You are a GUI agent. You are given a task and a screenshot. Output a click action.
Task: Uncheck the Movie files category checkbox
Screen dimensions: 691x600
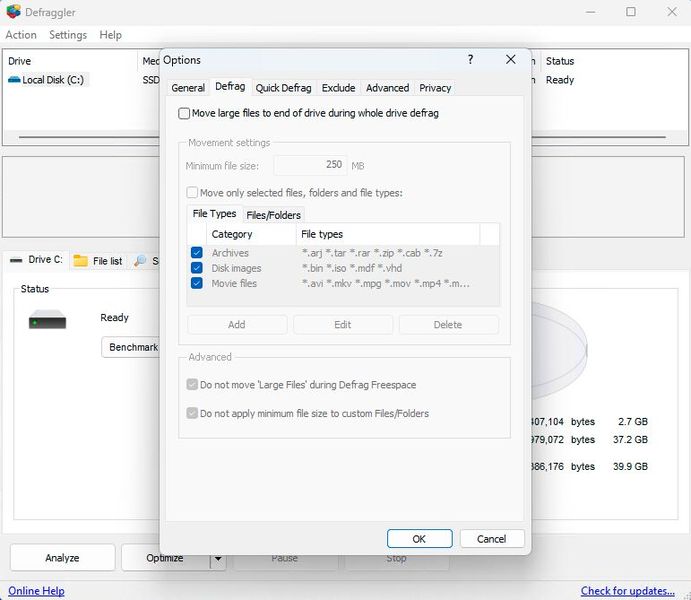pyautogui.click(x=197, y=283)
